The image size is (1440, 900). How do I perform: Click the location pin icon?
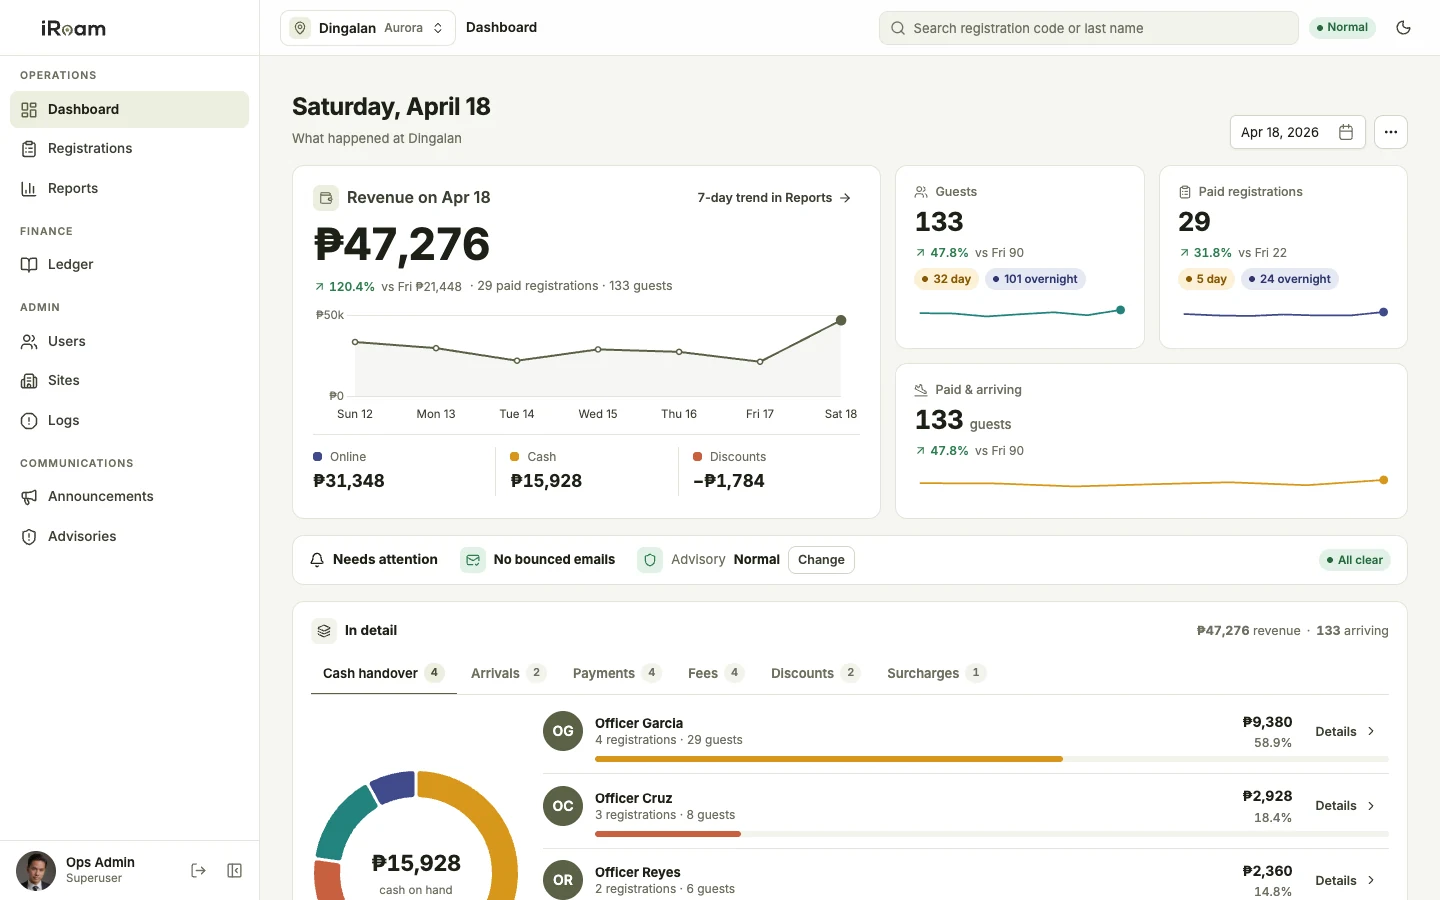[300, 28]
